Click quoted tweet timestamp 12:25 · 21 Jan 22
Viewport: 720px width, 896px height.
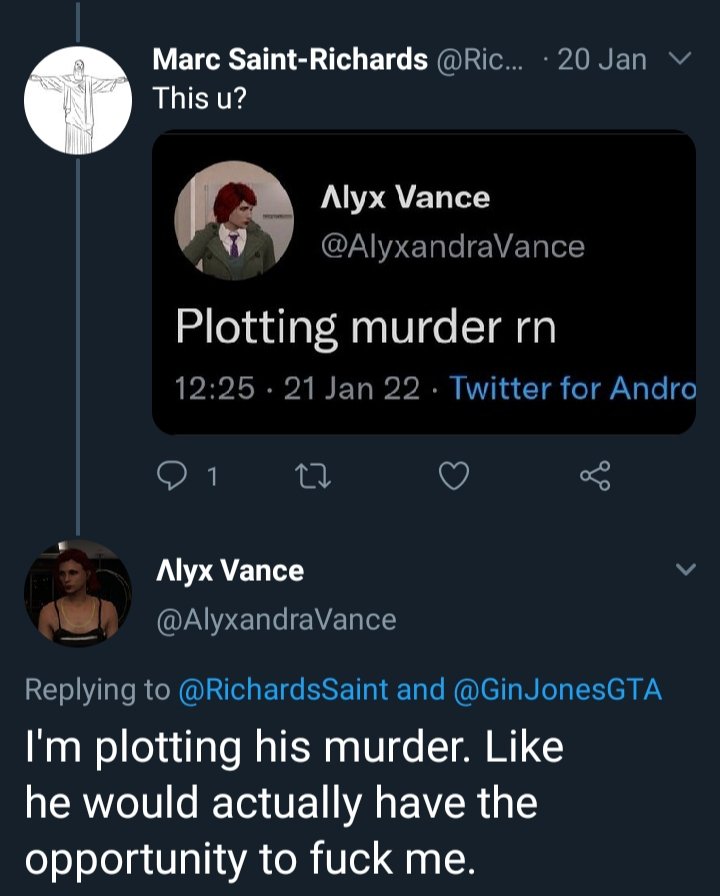297,388
